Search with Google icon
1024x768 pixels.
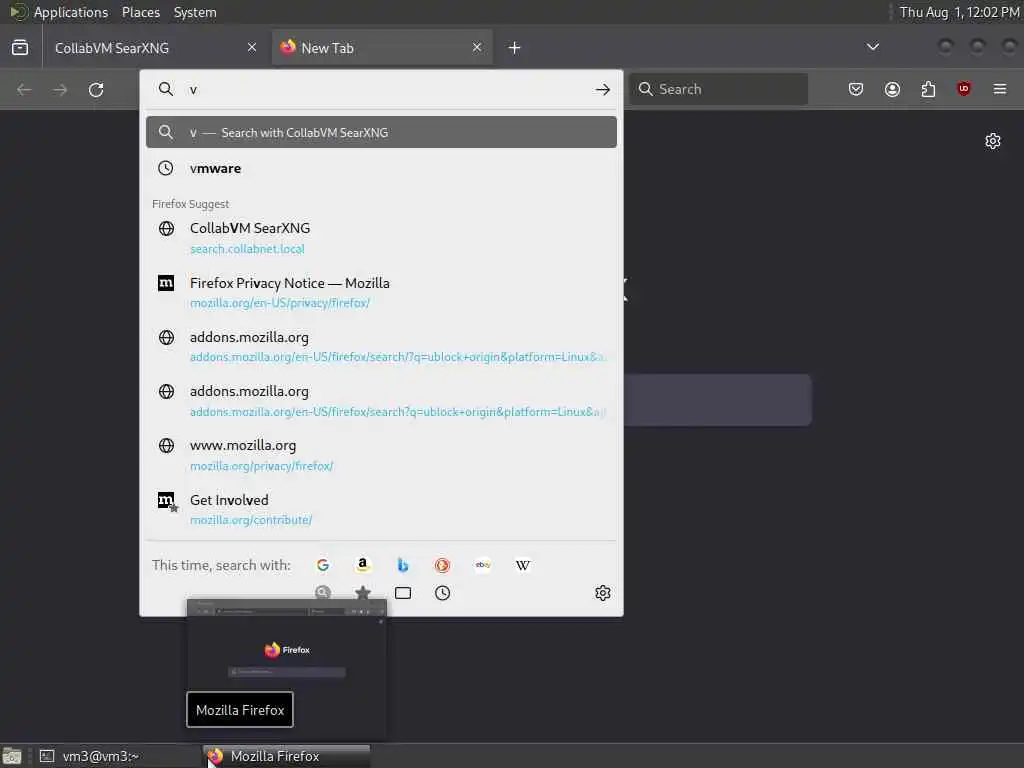tap(323, 566)
